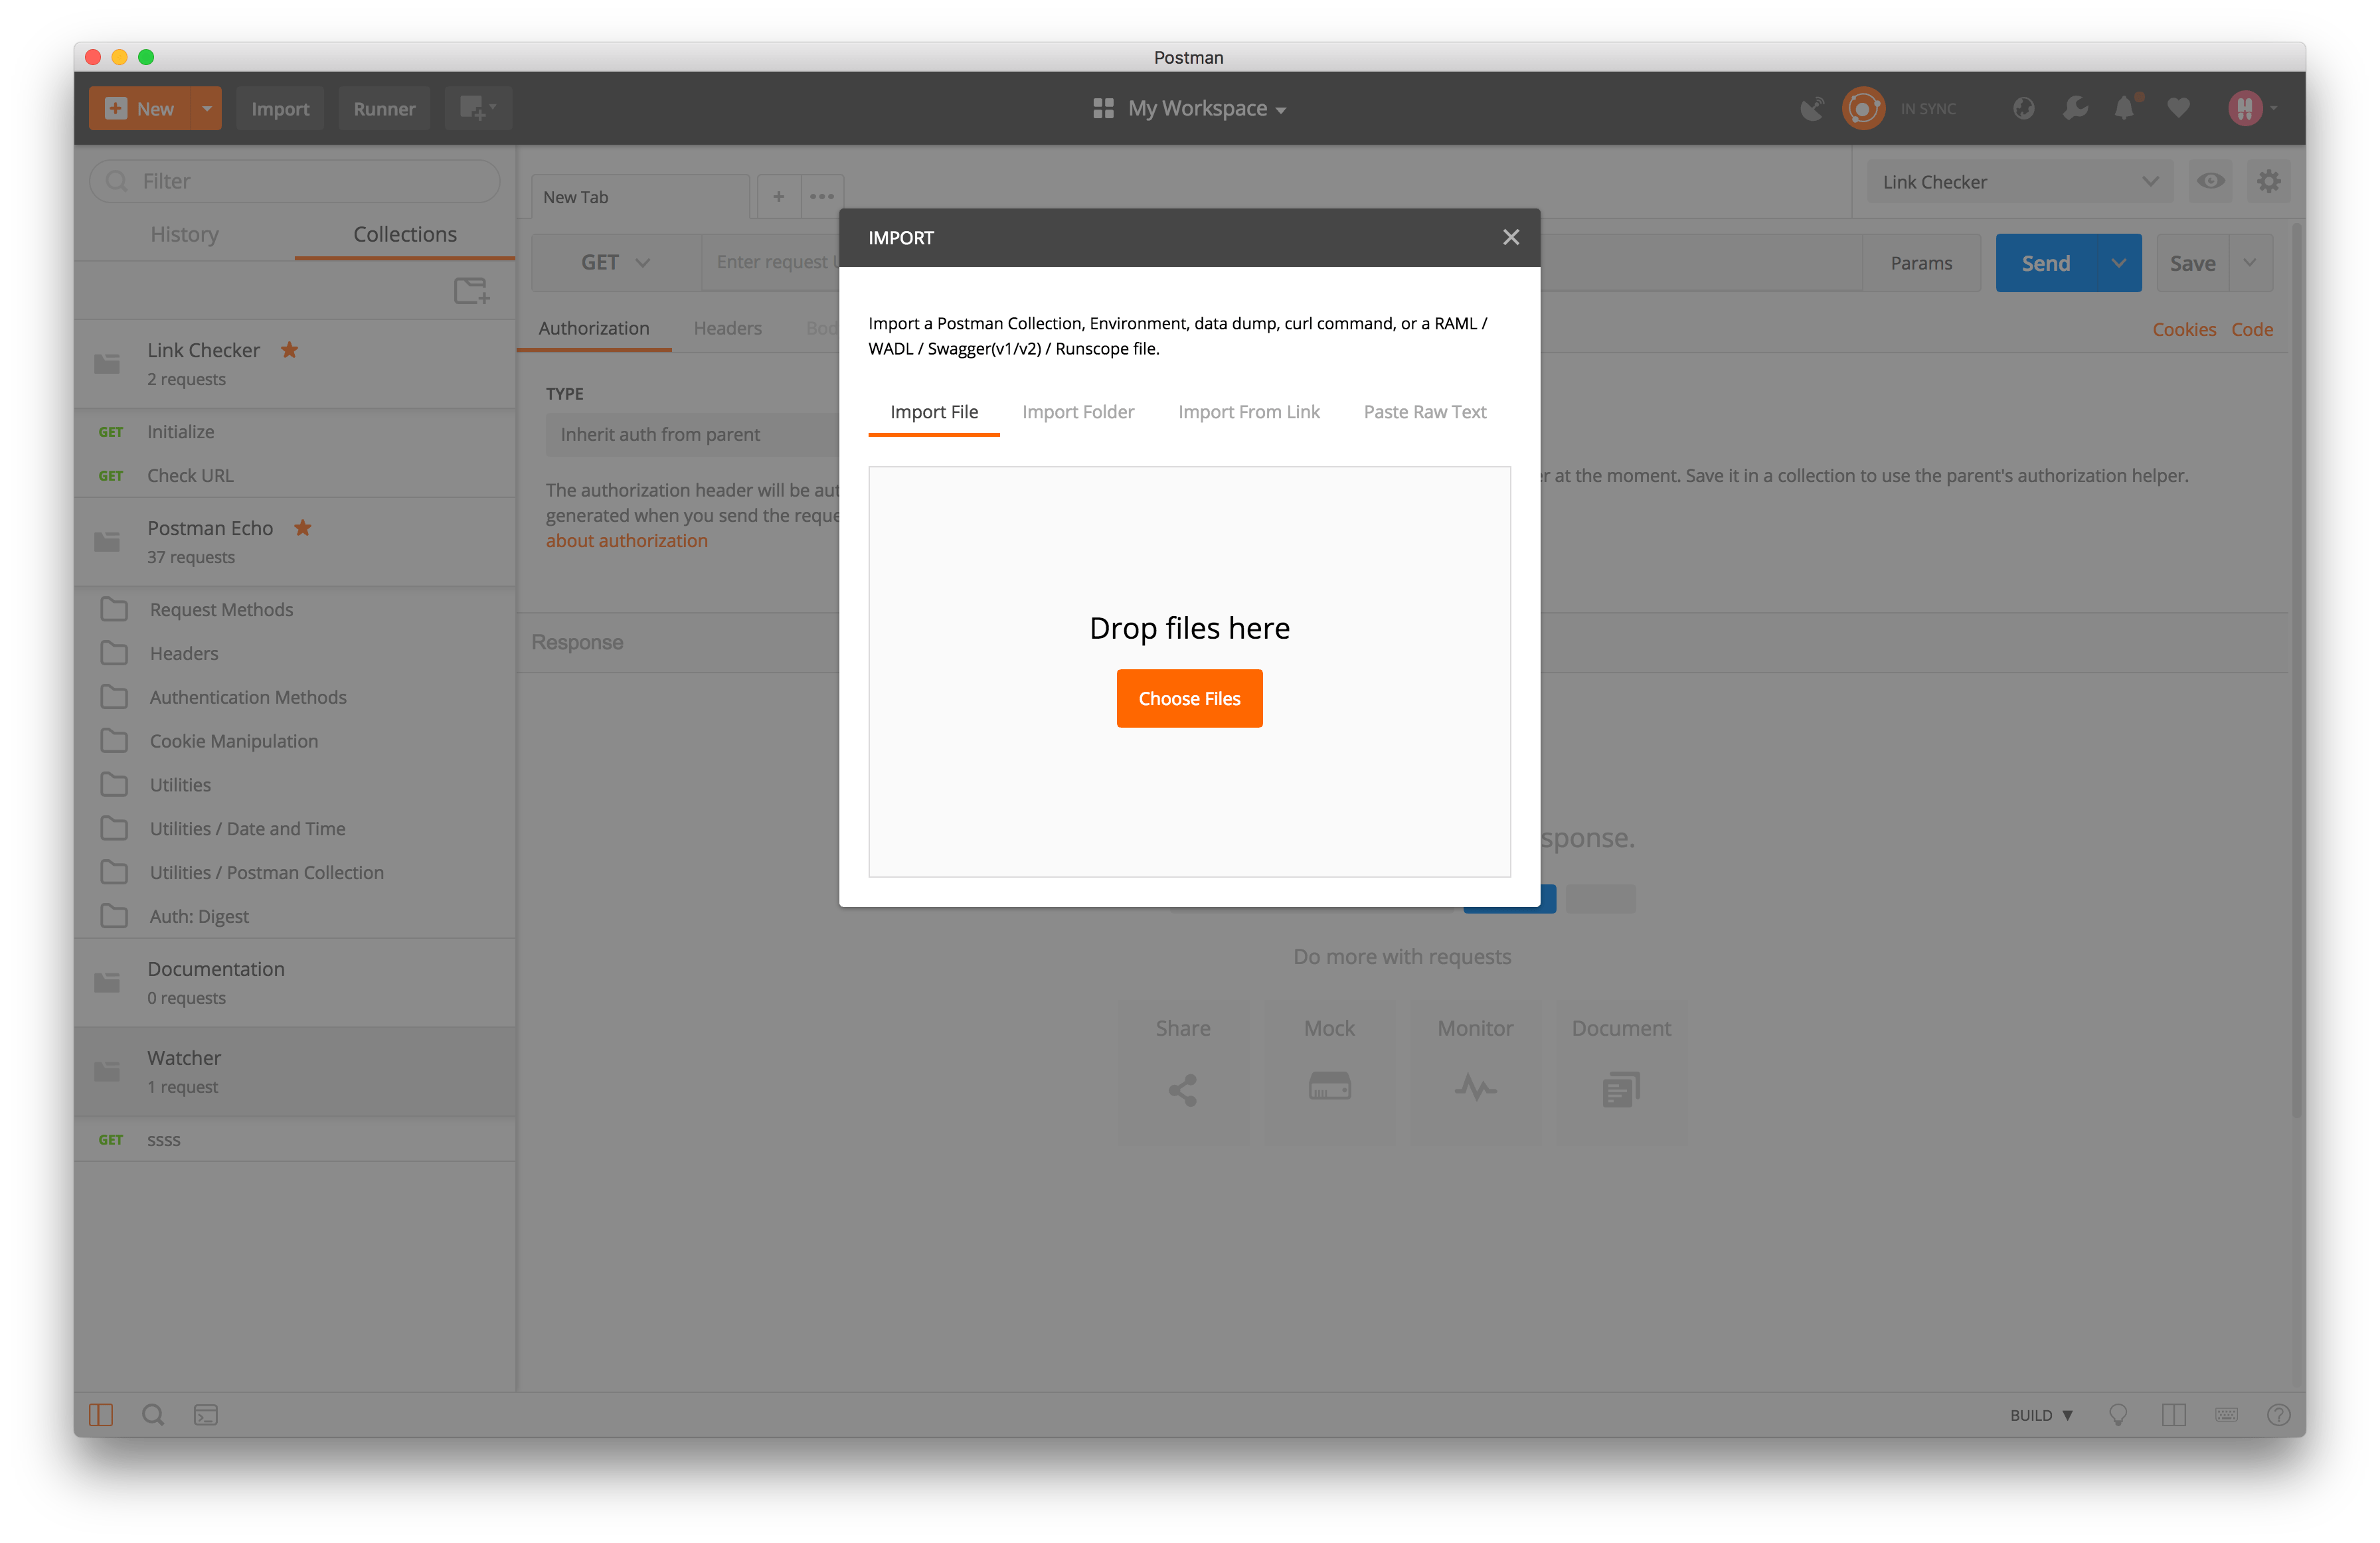This screenshot has width=2380, height=1543.
Task: Click the new collection folder icon
Action: 471,291
